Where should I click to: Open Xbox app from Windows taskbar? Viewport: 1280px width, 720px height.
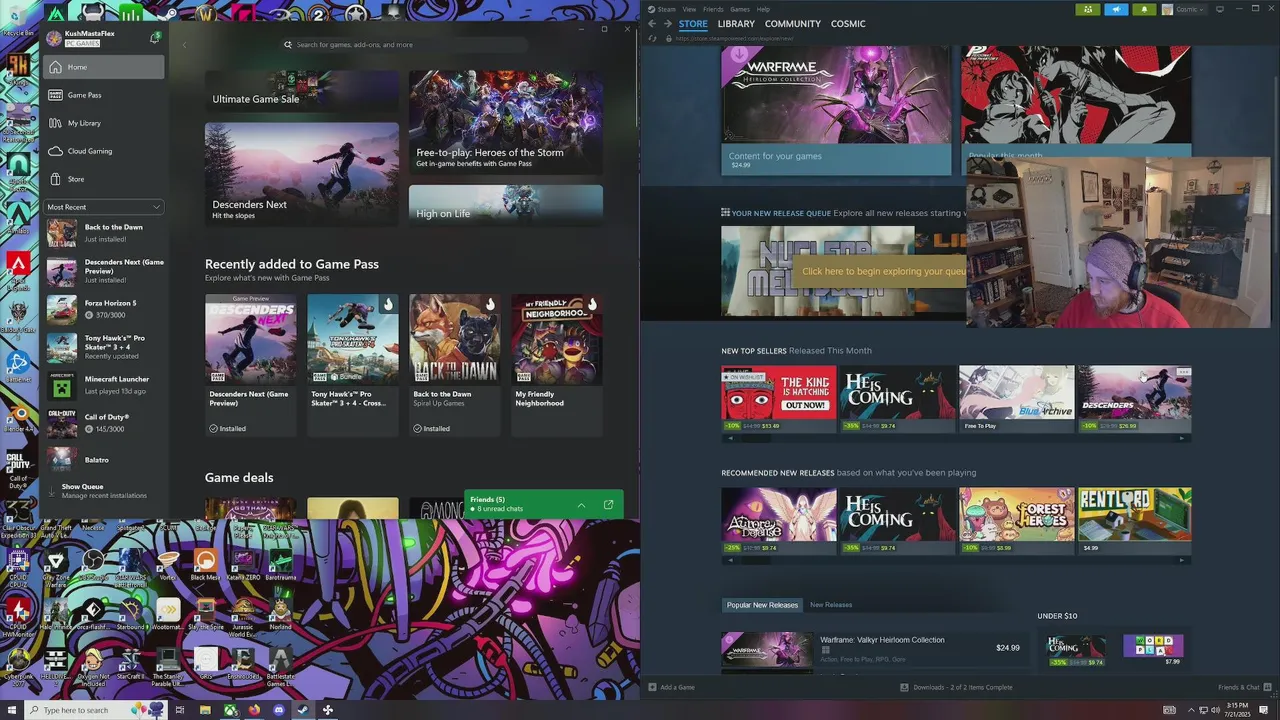pyautogui.click(x=230, y=710)
